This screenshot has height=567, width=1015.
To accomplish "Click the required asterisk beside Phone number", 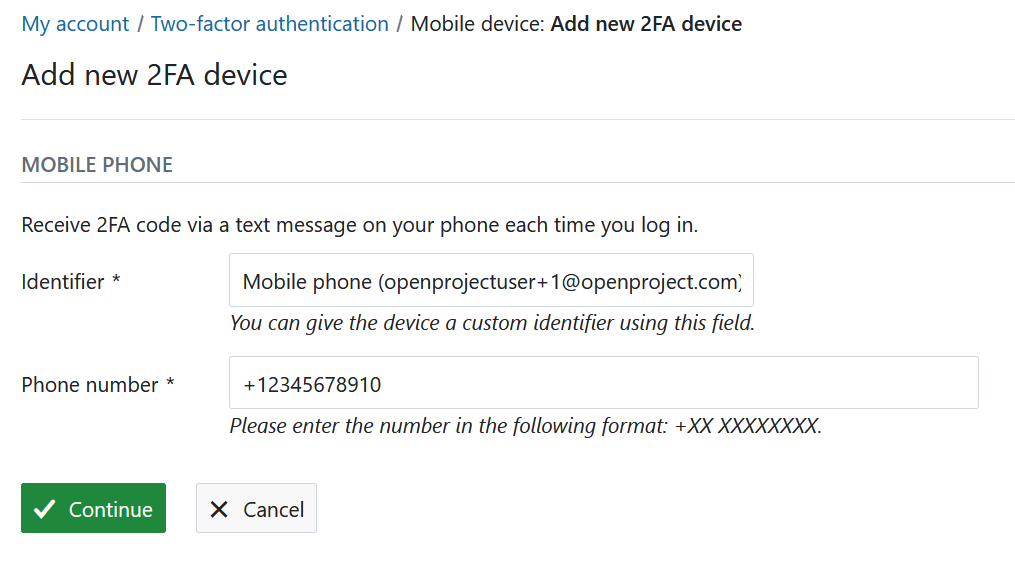I will point(171,384).
